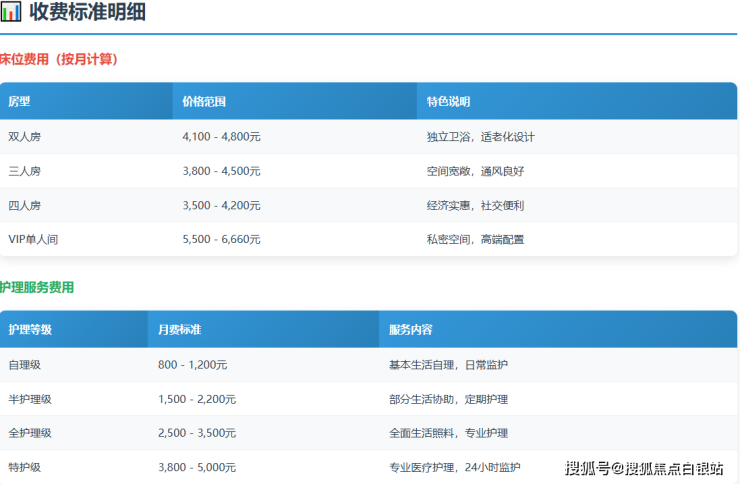Screen dimensions: 740x484
Task: Click the 三人房 price 3,800 - 4,500元
Action: pyautogui.click(x=221, y=171)
